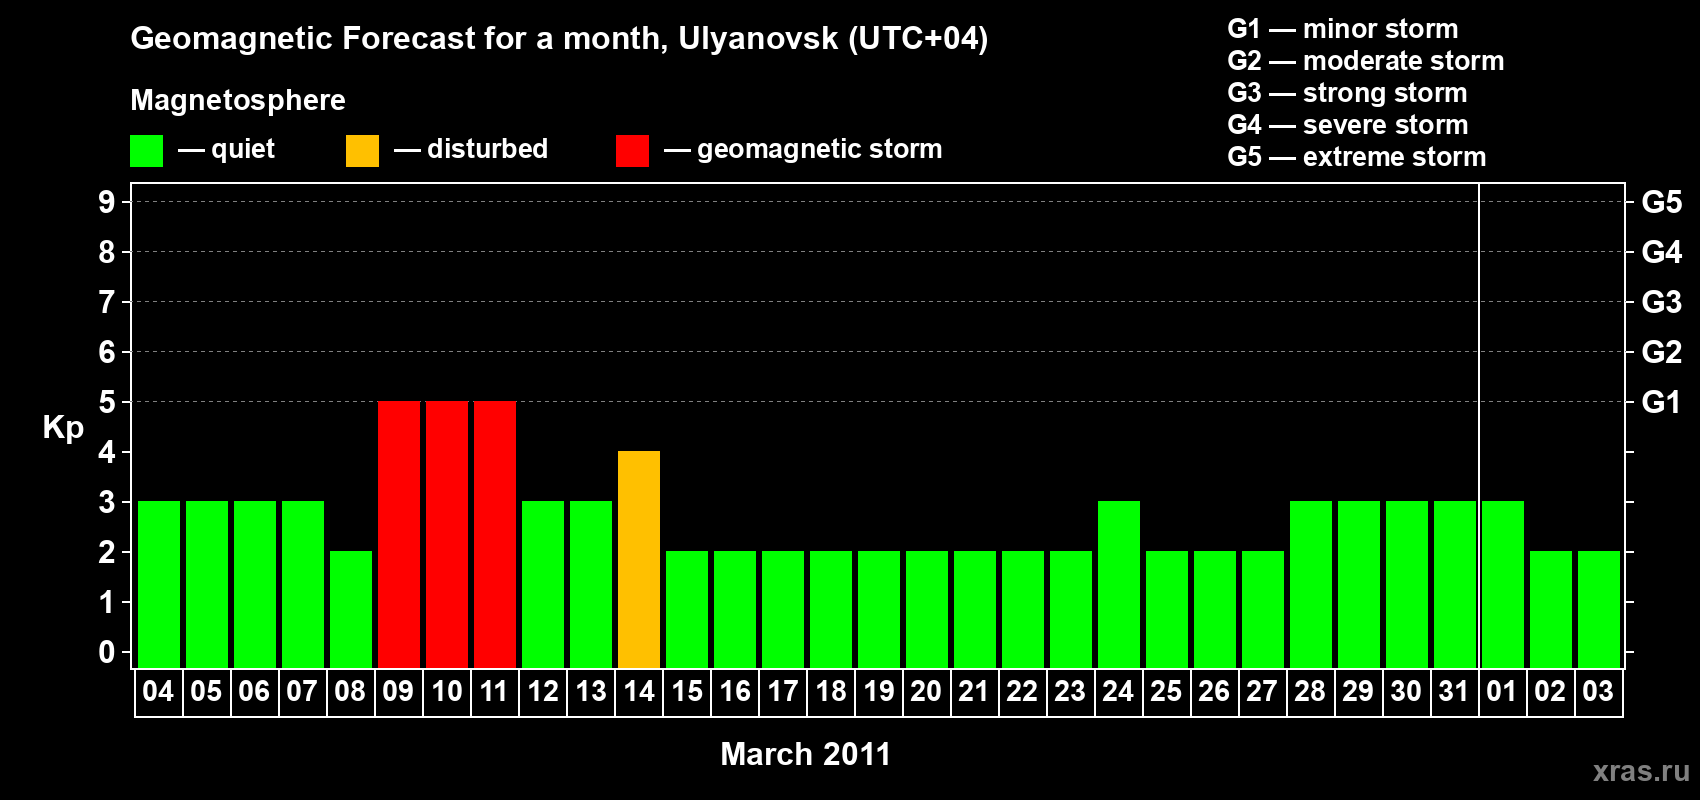Click the green bar for day 24
This screenshot has width=1700, height=800.
pyautogui.click(x=1119, y=584)
